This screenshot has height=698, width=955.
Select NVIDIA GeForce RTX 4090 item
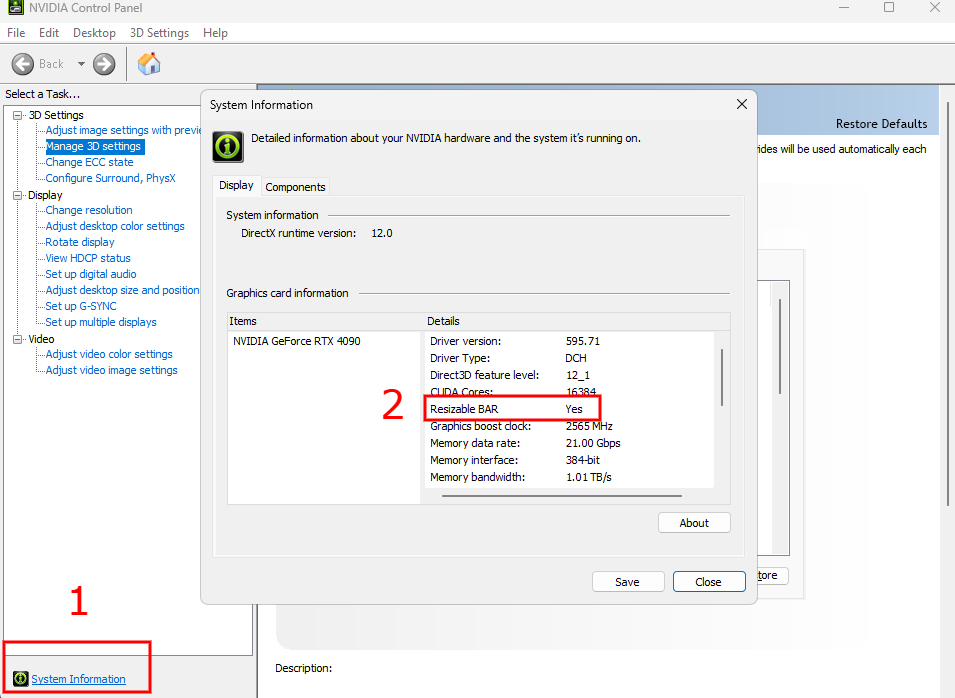(297, 341)
